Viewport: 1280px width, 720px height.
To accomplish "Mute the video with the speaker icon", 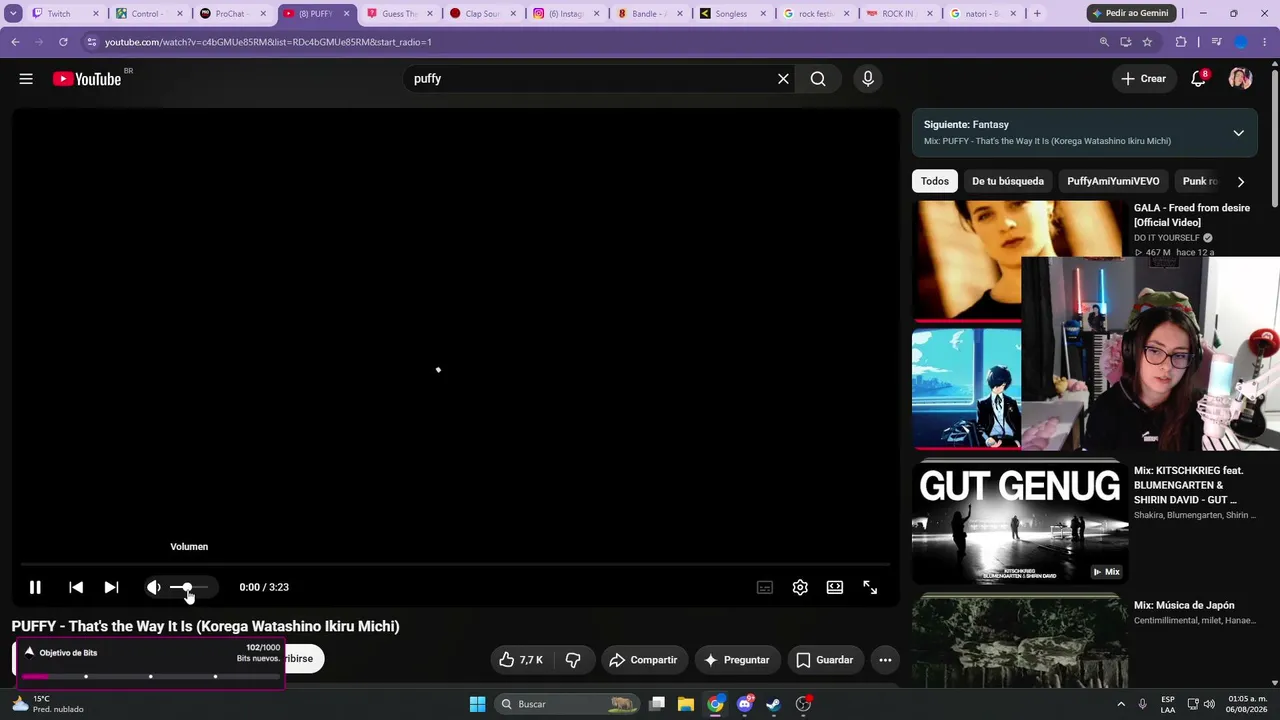I will (153, 587).
